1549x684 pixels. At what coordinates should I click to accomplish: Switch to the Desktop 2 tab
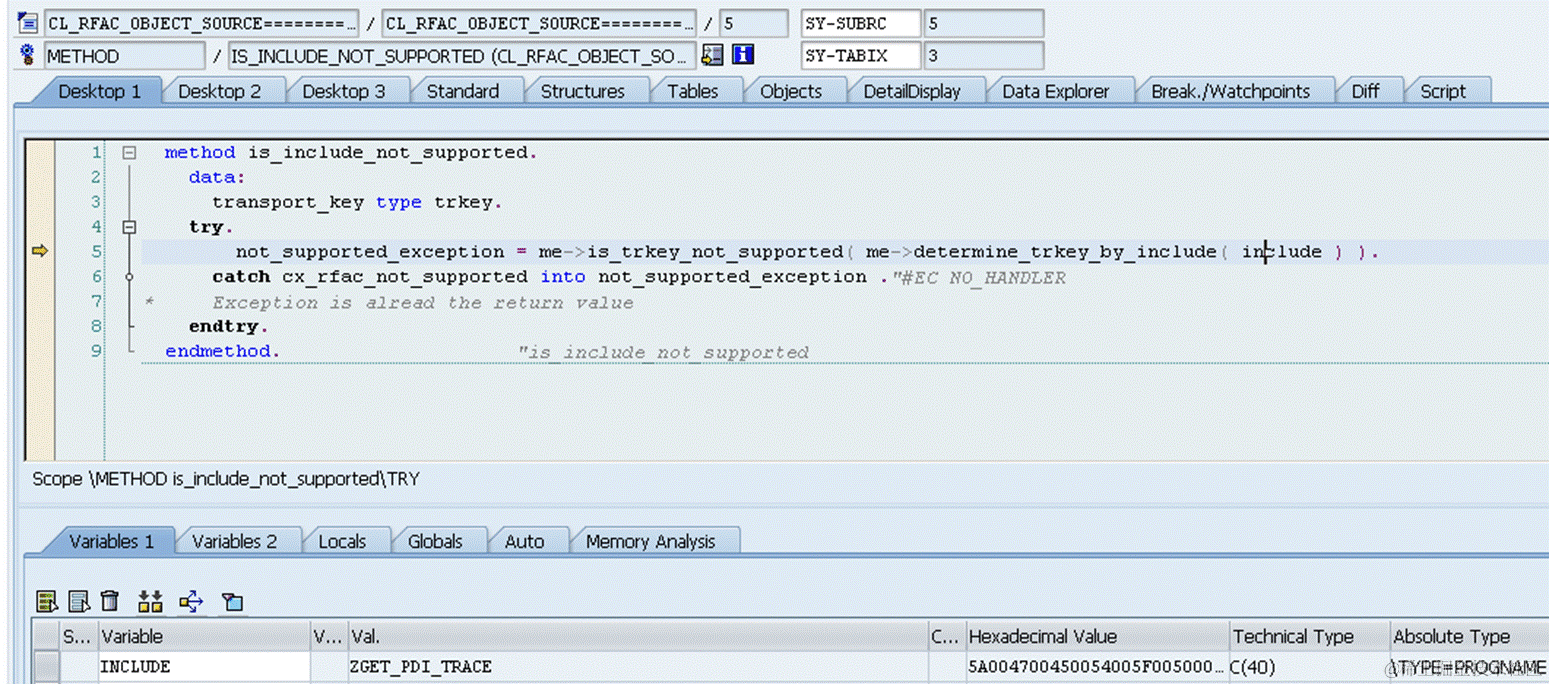(219, 91)
